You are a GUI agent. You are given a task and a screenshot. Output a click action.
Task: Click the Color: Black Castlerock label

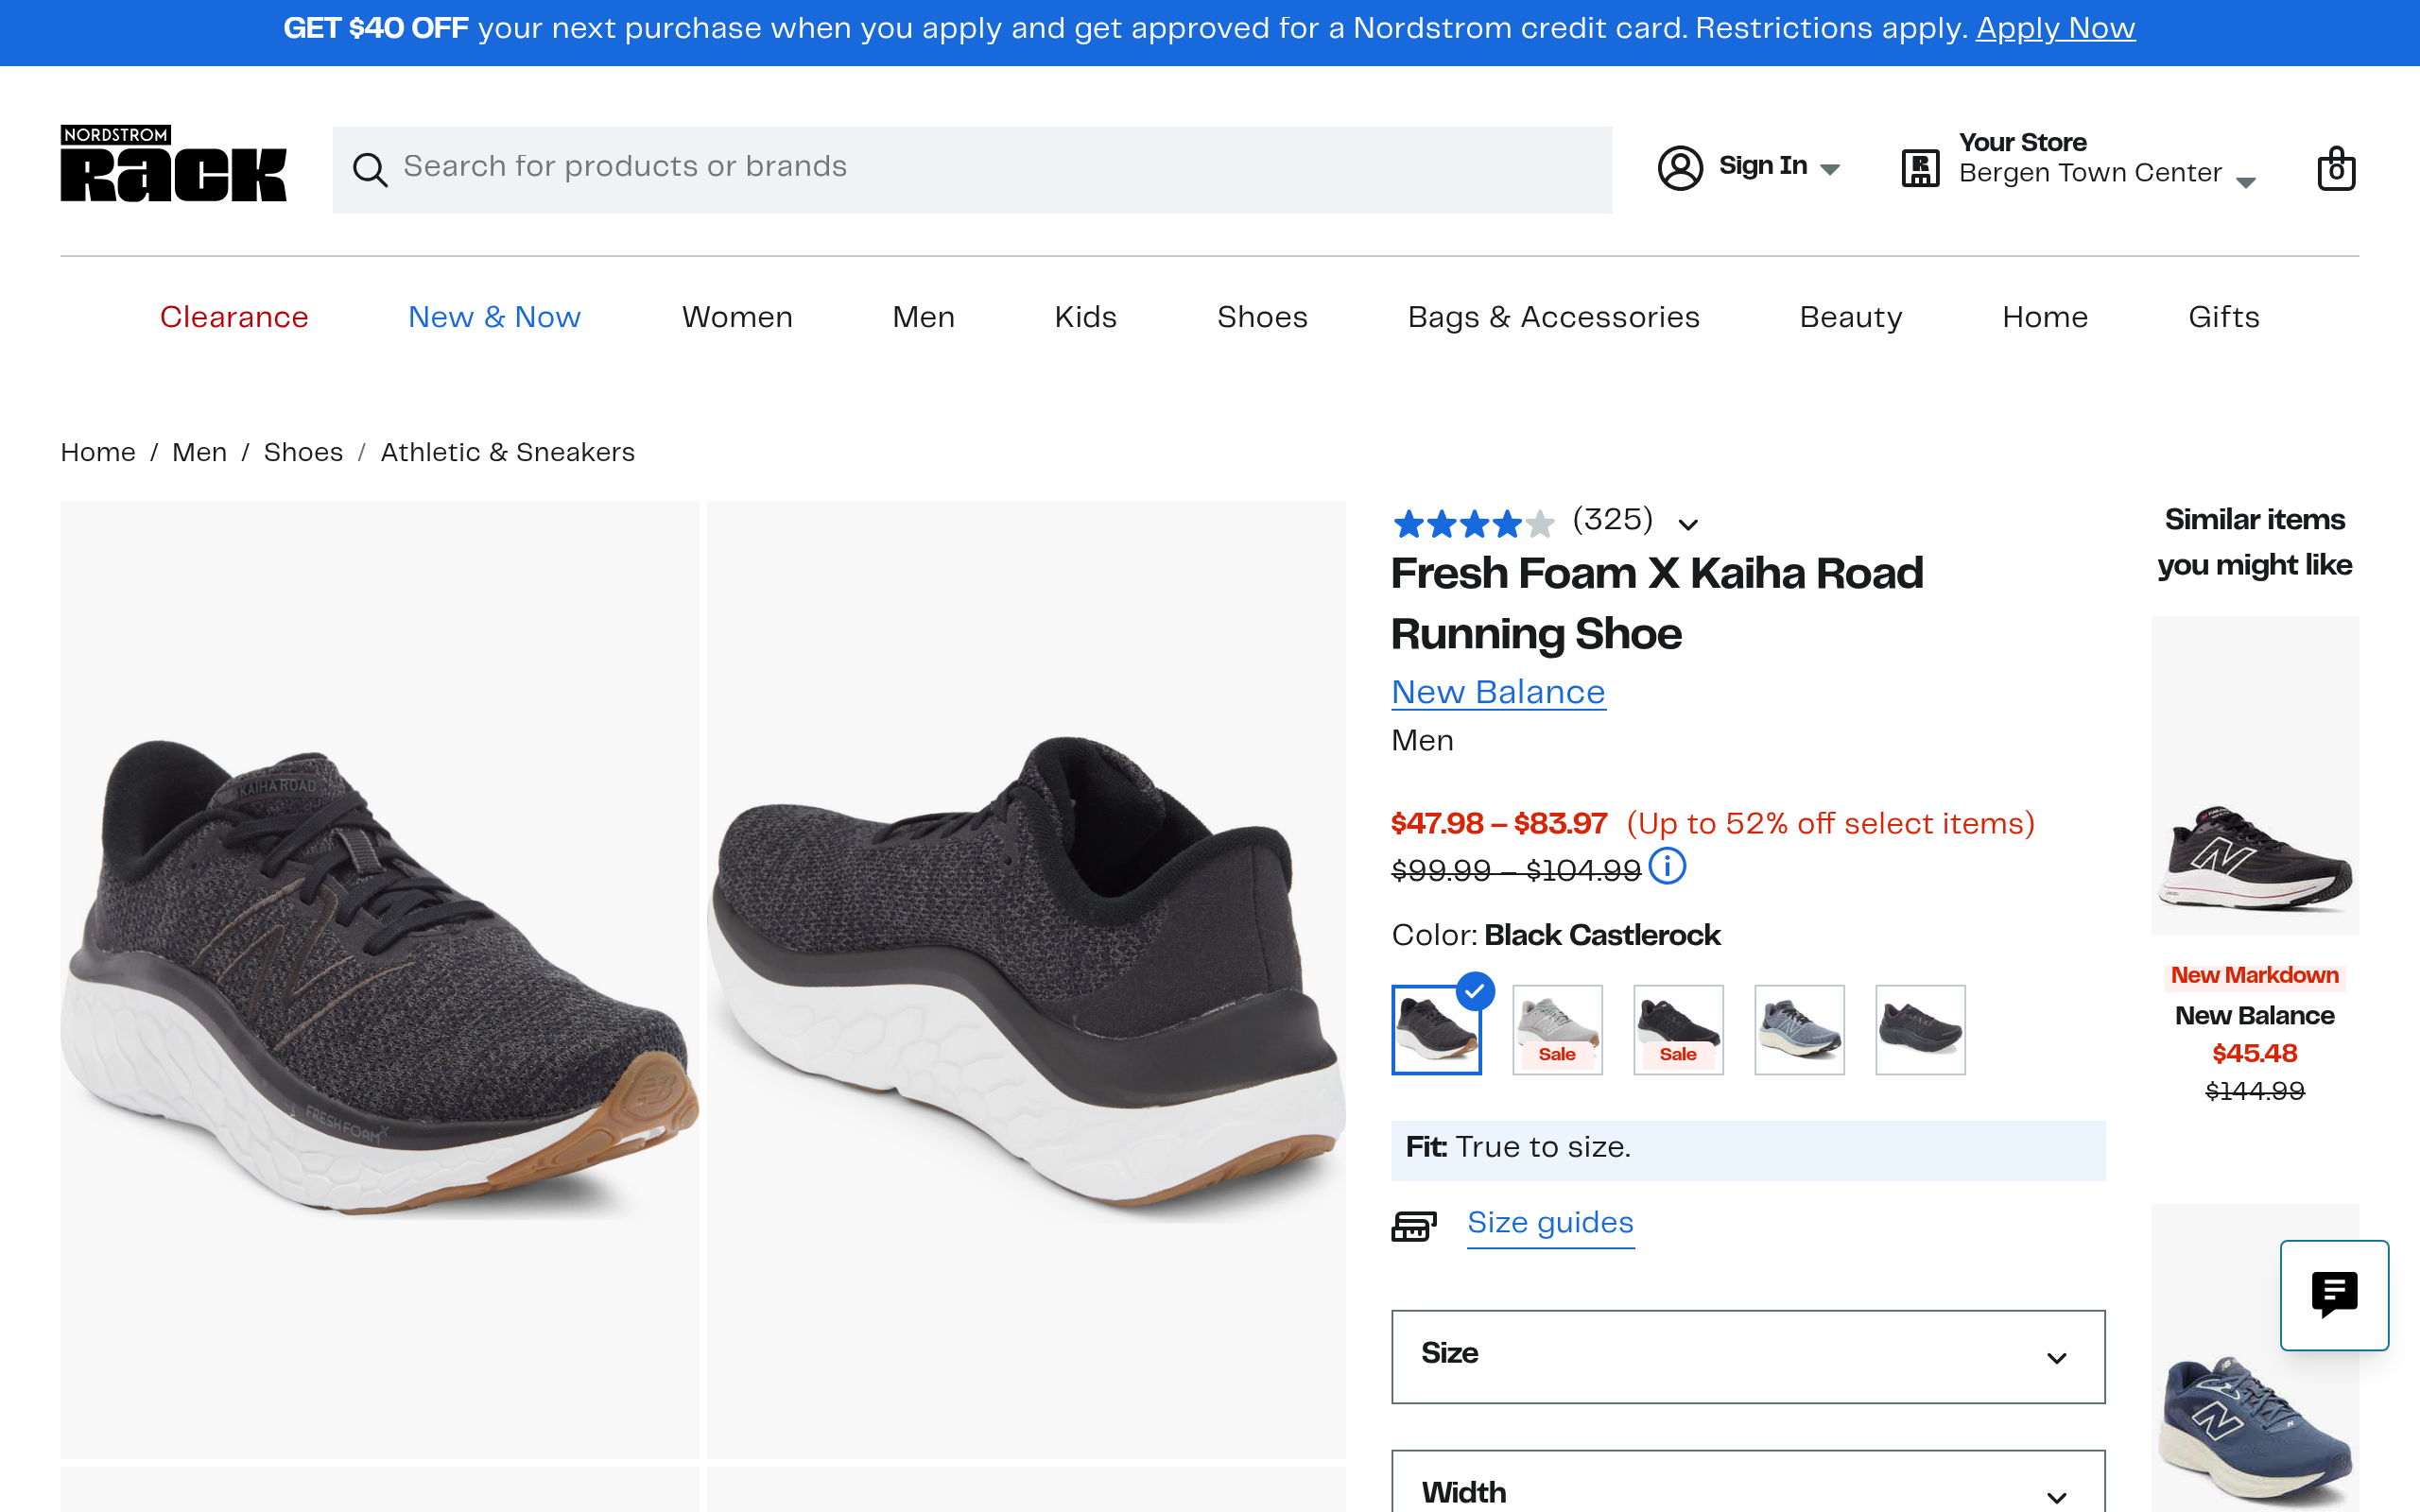pyautogui.click(x=1556, y=936)
